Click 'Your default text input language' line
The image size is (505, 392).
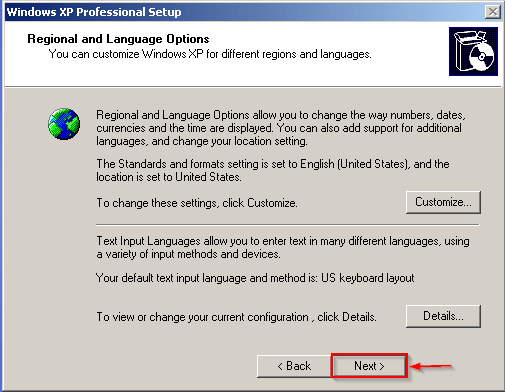tap(255, 278)
